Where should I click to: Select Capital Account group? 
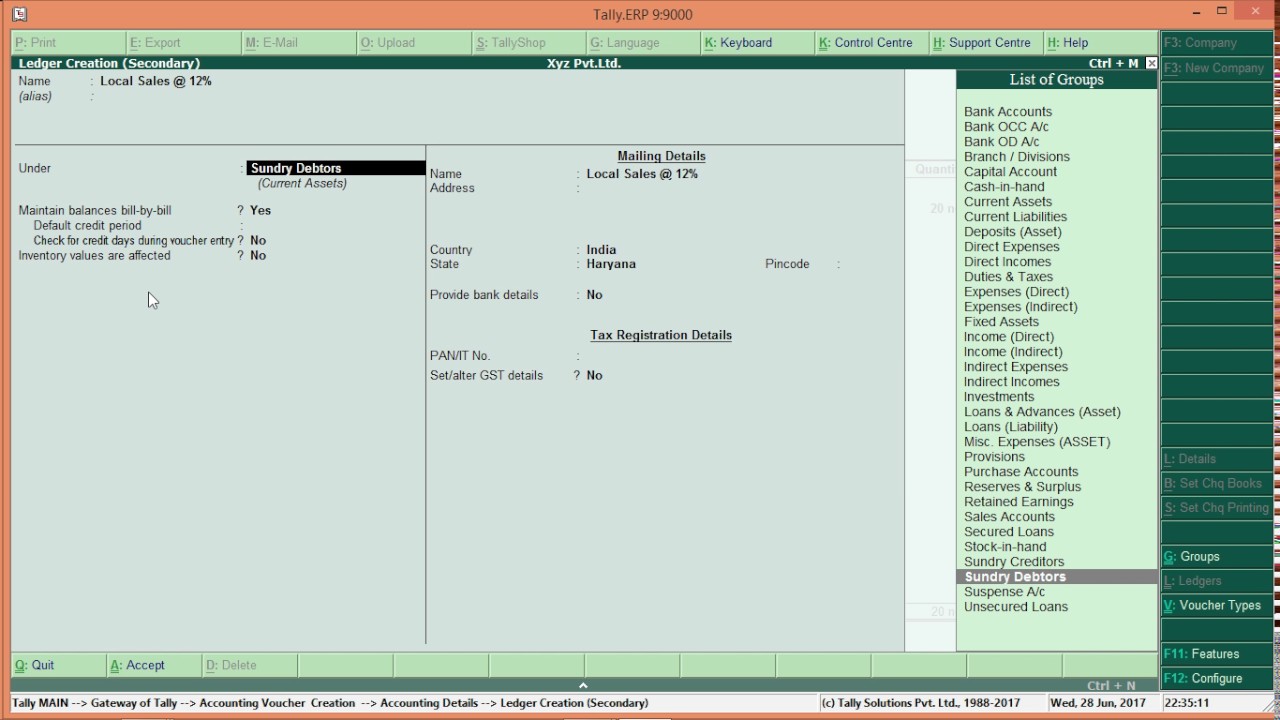coord(1010,172)
